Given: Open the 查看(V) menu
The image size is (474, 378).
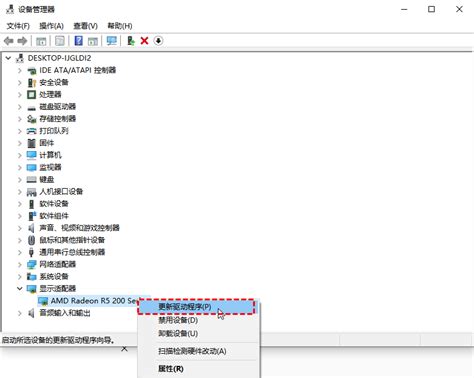Looking at the screenshot, I should (85, 26).
